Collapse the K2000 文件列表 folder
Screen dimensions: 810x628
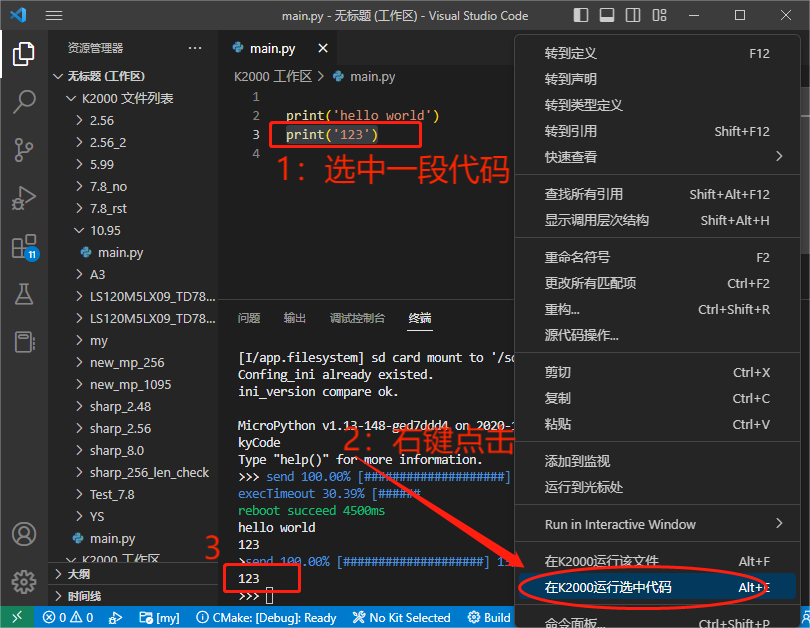(134, 98)
